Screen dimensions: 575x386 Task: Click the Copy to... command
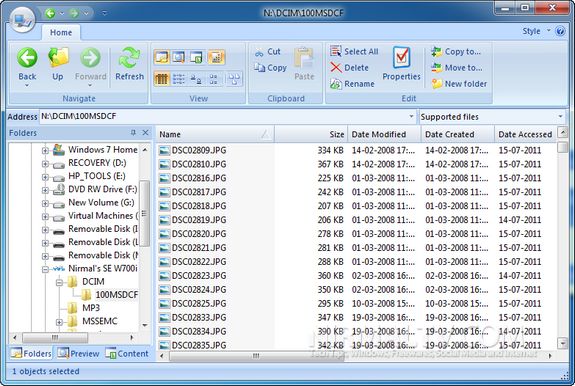point(456,52)
